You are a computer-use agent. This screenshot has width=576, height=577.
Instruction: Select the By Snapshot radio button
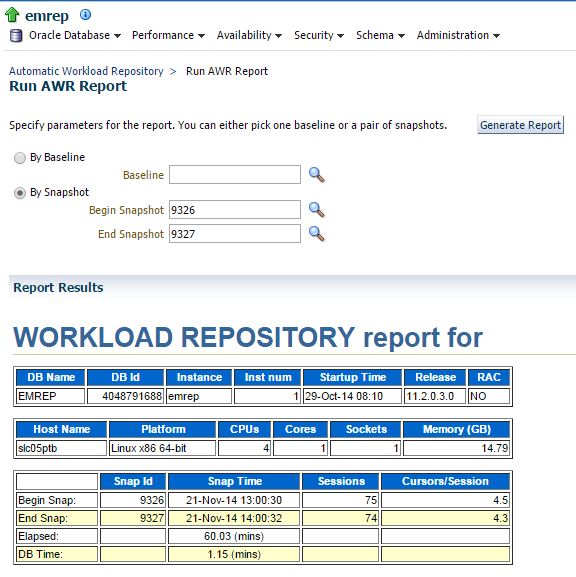[x=20, y=193]
